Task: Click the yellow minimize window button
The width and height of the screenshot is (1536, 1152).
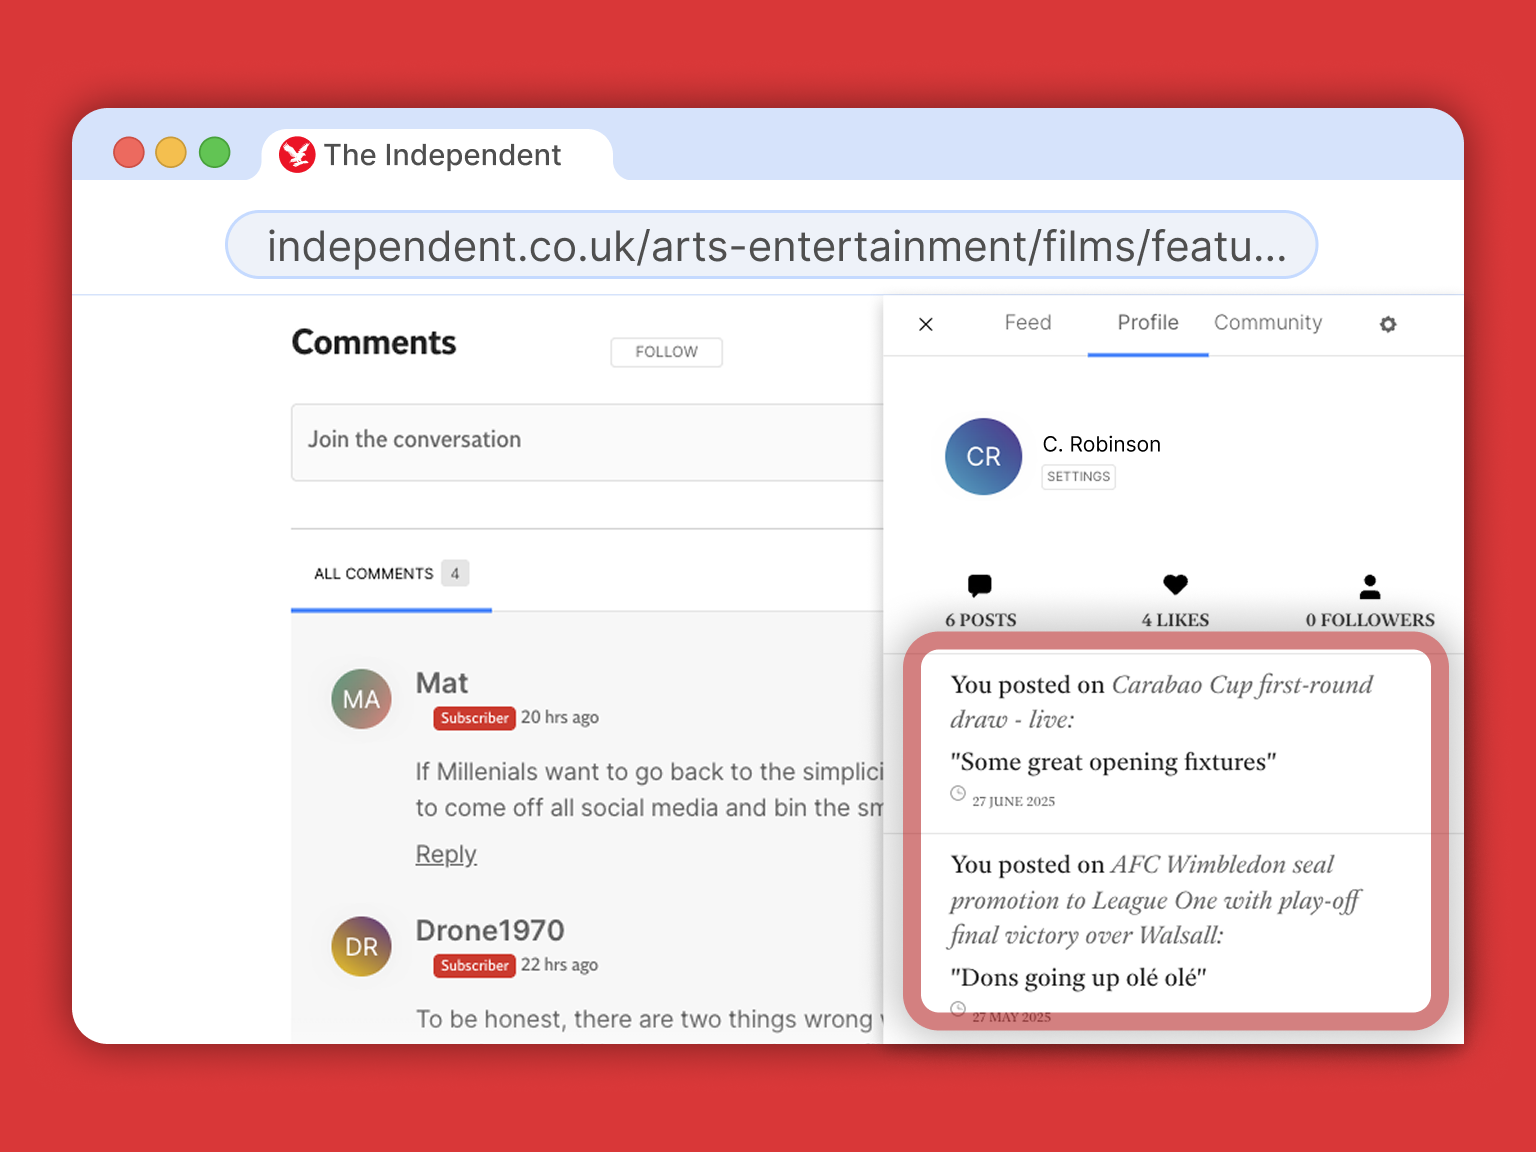Action: pos(171,152)
